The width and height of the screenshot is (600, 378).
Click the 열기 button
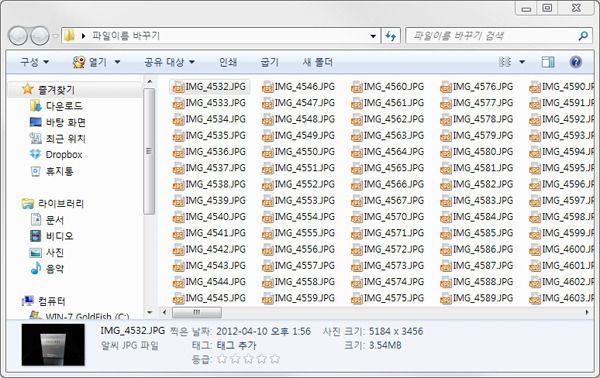point(90,62)
